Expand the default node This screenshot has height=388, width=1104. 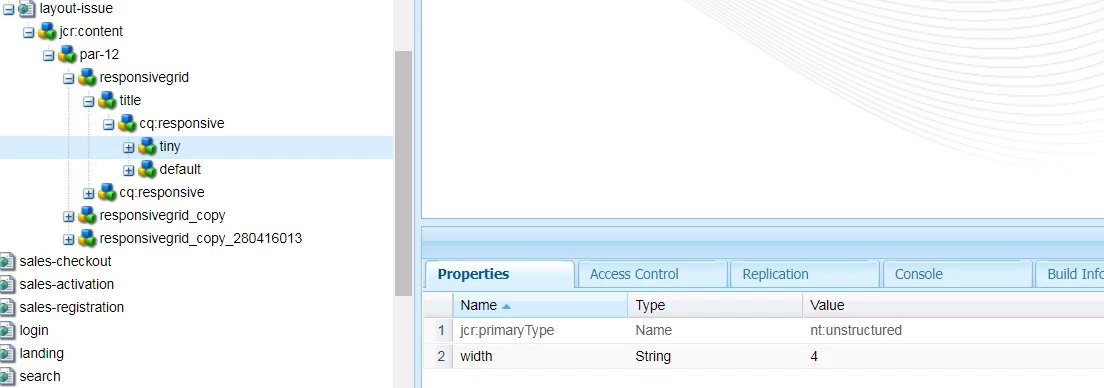pyautogui.click(x=128, y=170)
